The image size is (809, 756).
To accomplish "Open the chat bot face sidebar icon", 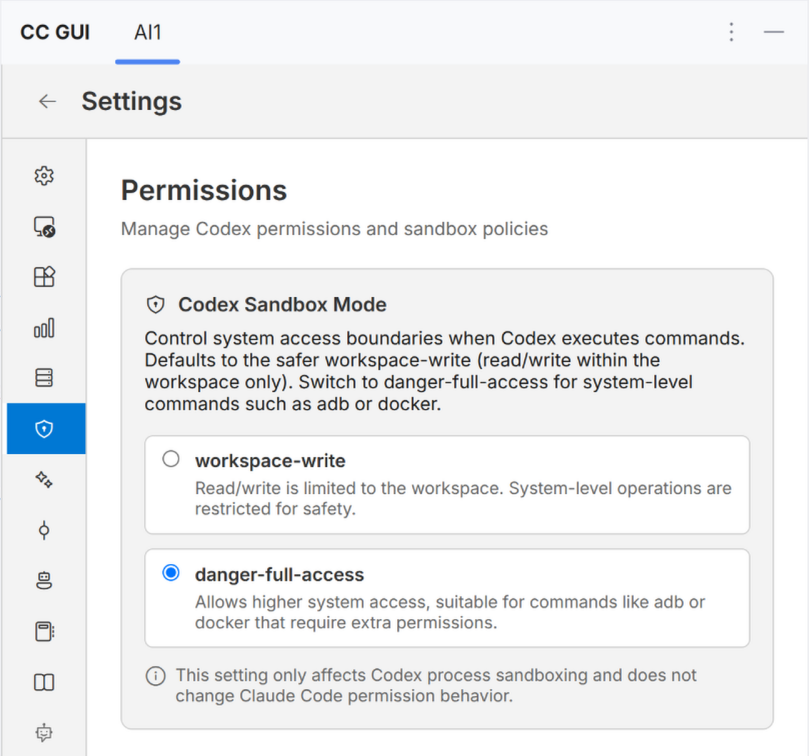I will tap(44, 733).
